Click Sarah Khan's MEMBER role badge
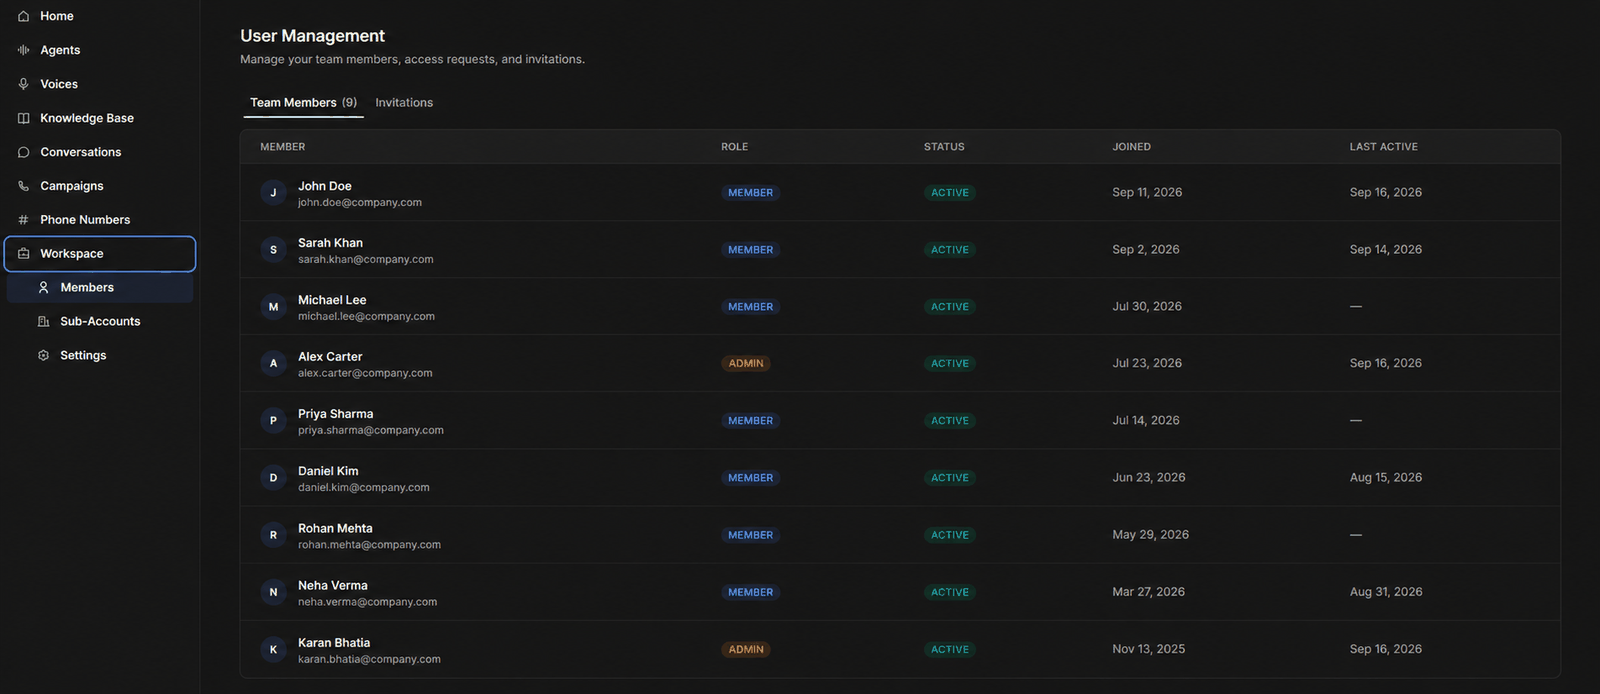1600x694 pixels. pyautogui.click(x=751, y=250)
